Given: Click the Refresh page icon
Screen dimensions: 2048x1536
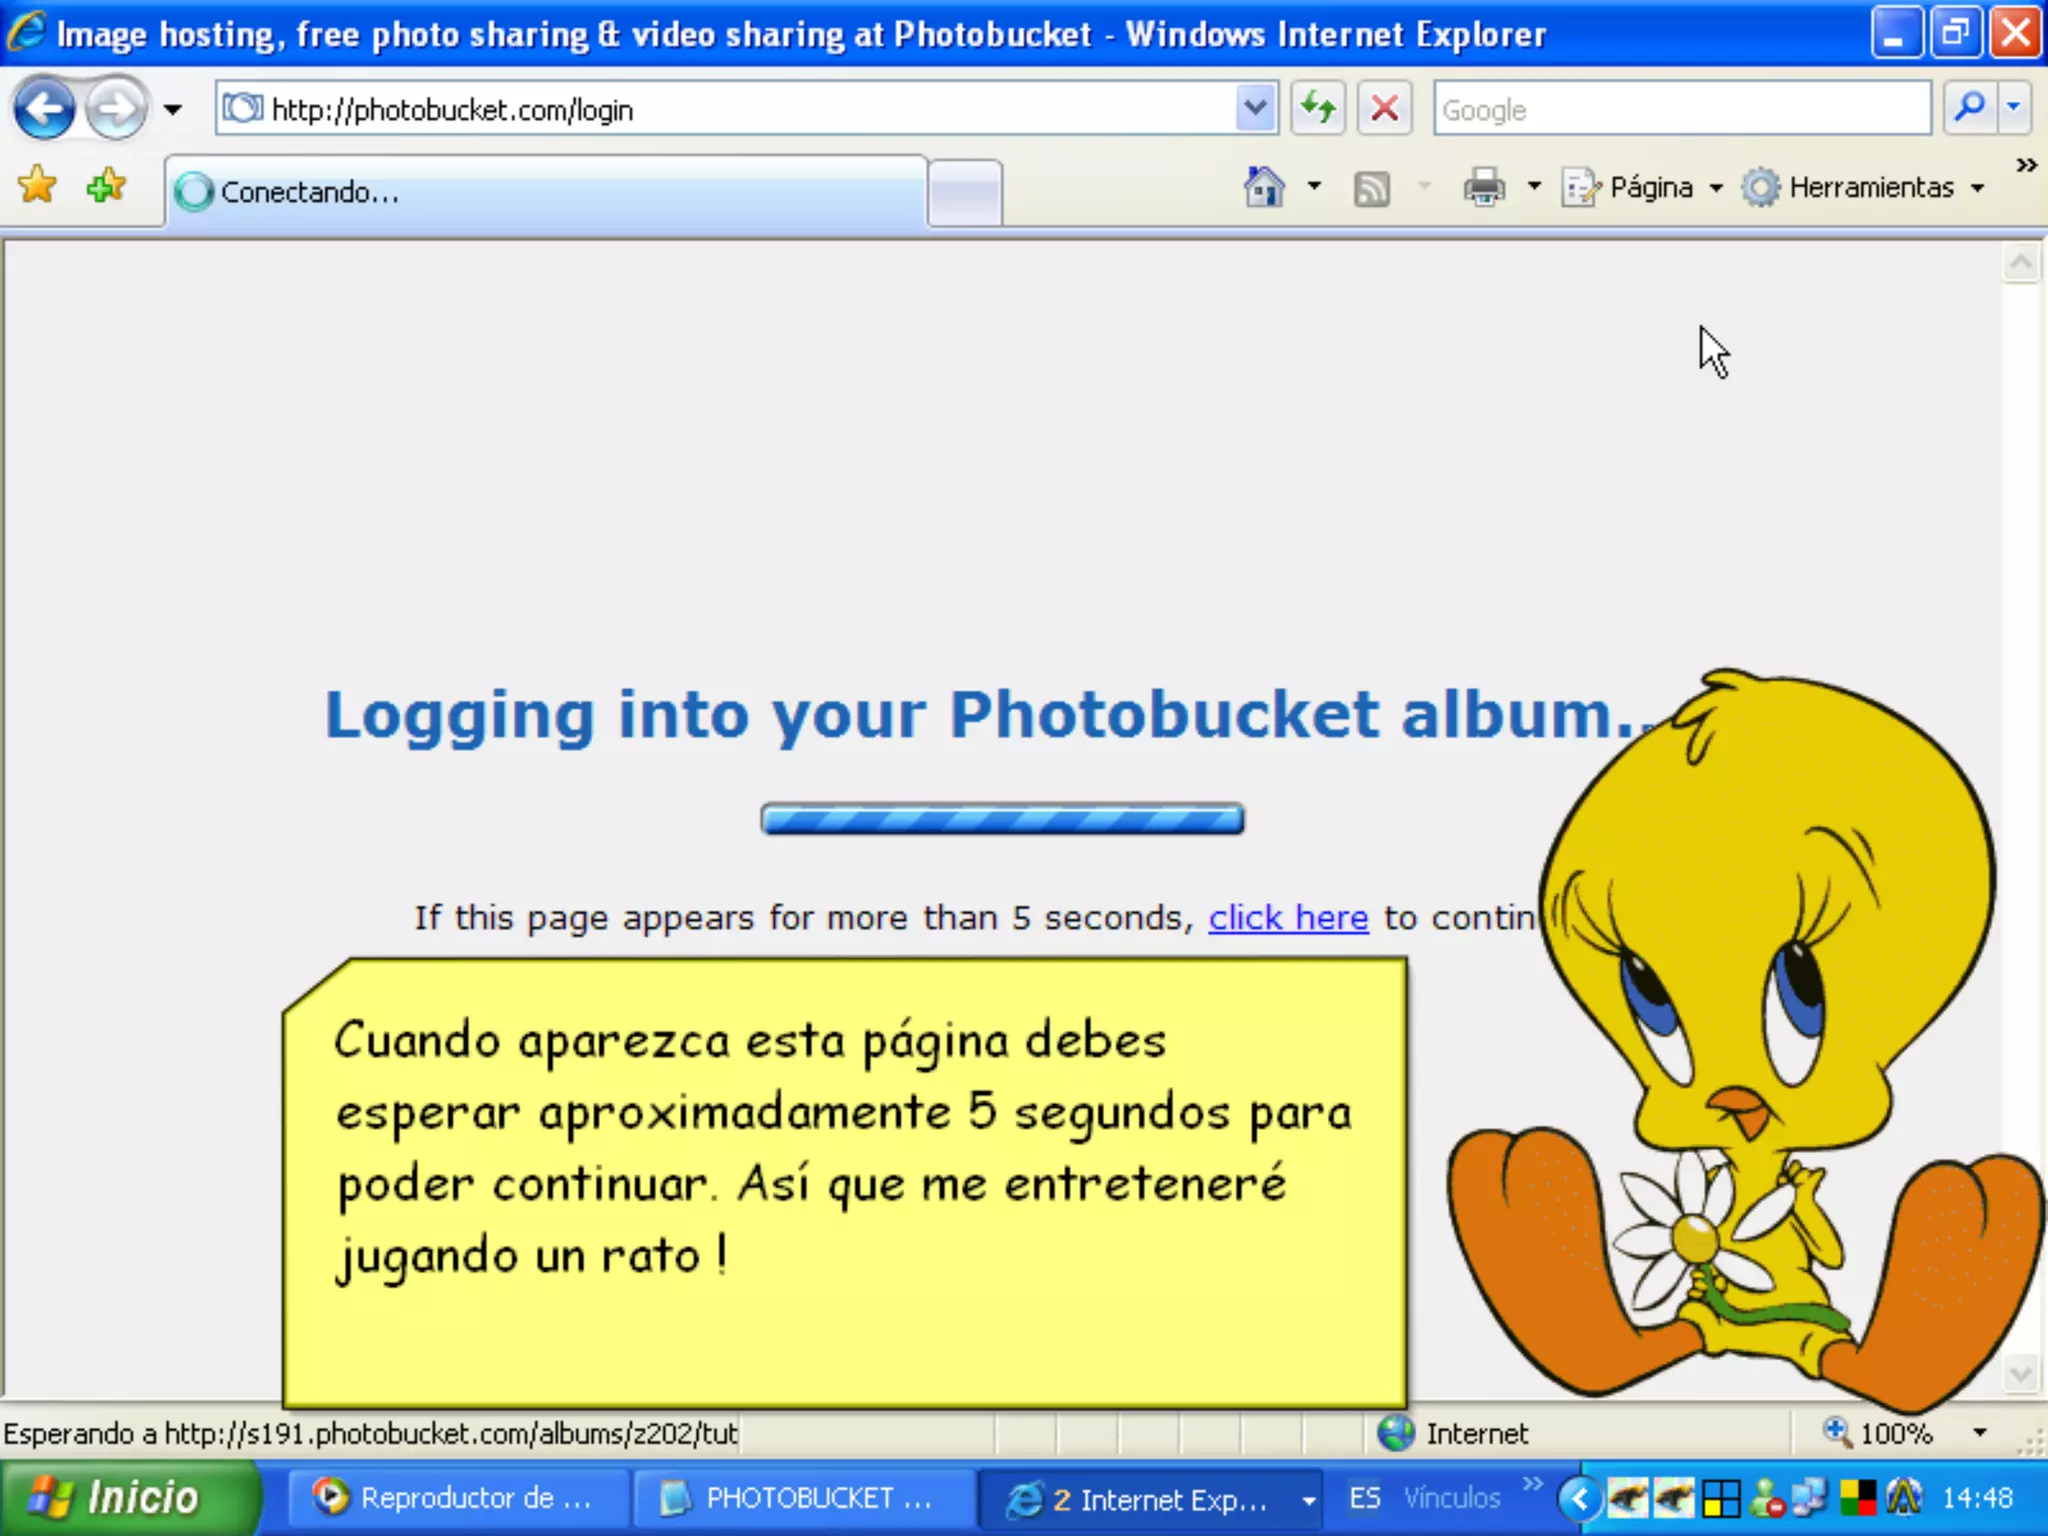Looking at the screenshot, I should pos(1318,108).
